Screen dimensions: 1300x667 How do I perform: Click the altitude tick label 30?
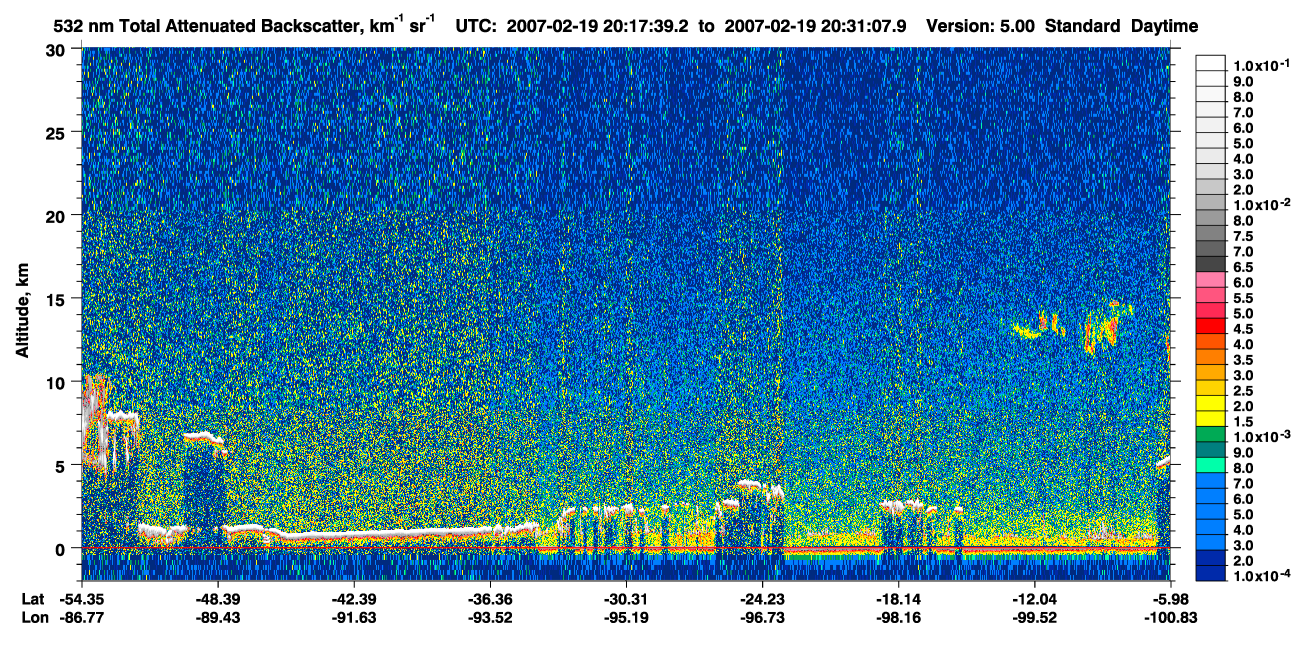[57, 50]
